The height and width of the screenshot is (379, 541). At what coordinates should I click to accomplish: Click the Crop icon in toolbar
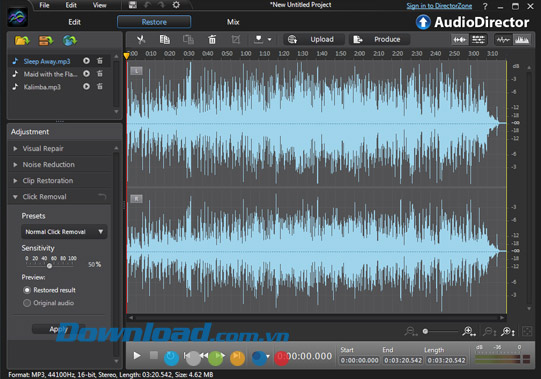(x=236, y=39)
